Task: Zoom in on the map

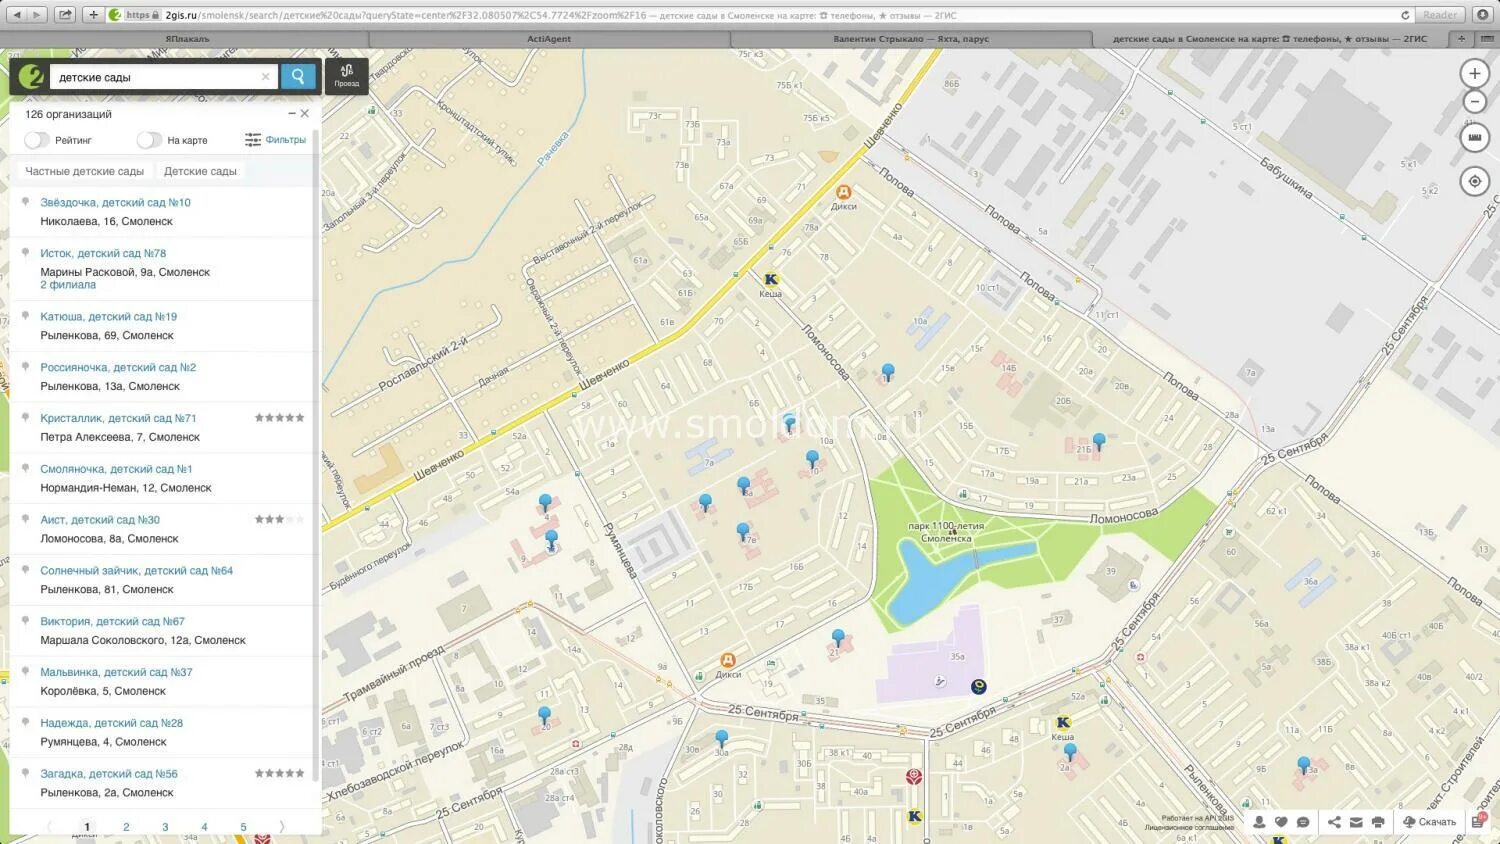Action: pos(1474,73)
